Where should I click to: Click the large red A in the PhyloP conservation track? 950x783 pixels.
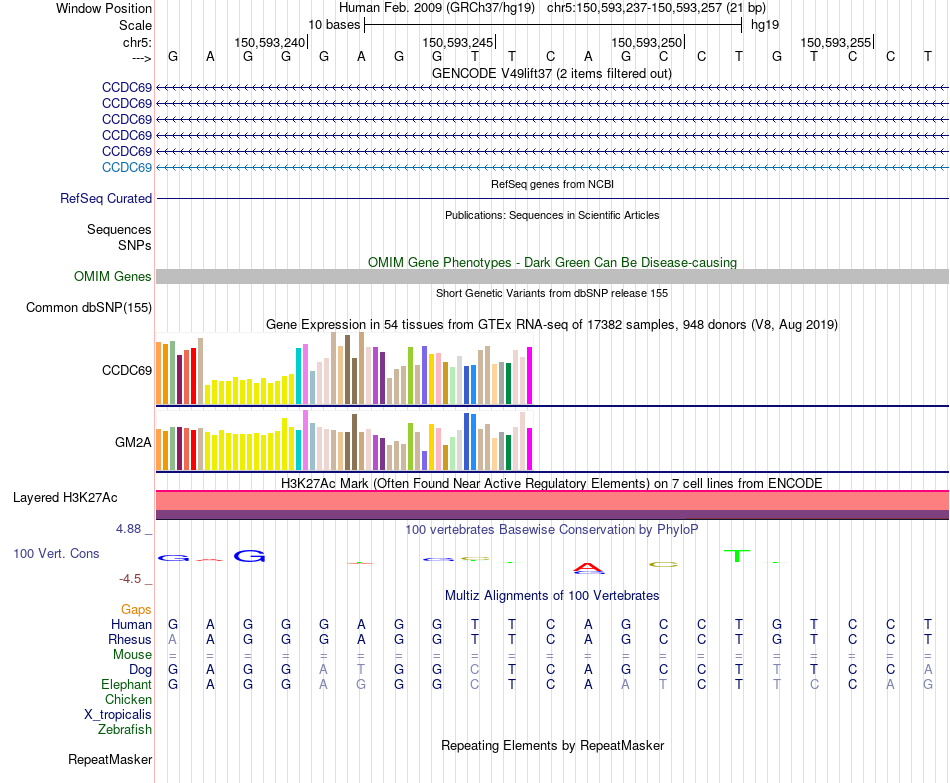pos(589,569)
